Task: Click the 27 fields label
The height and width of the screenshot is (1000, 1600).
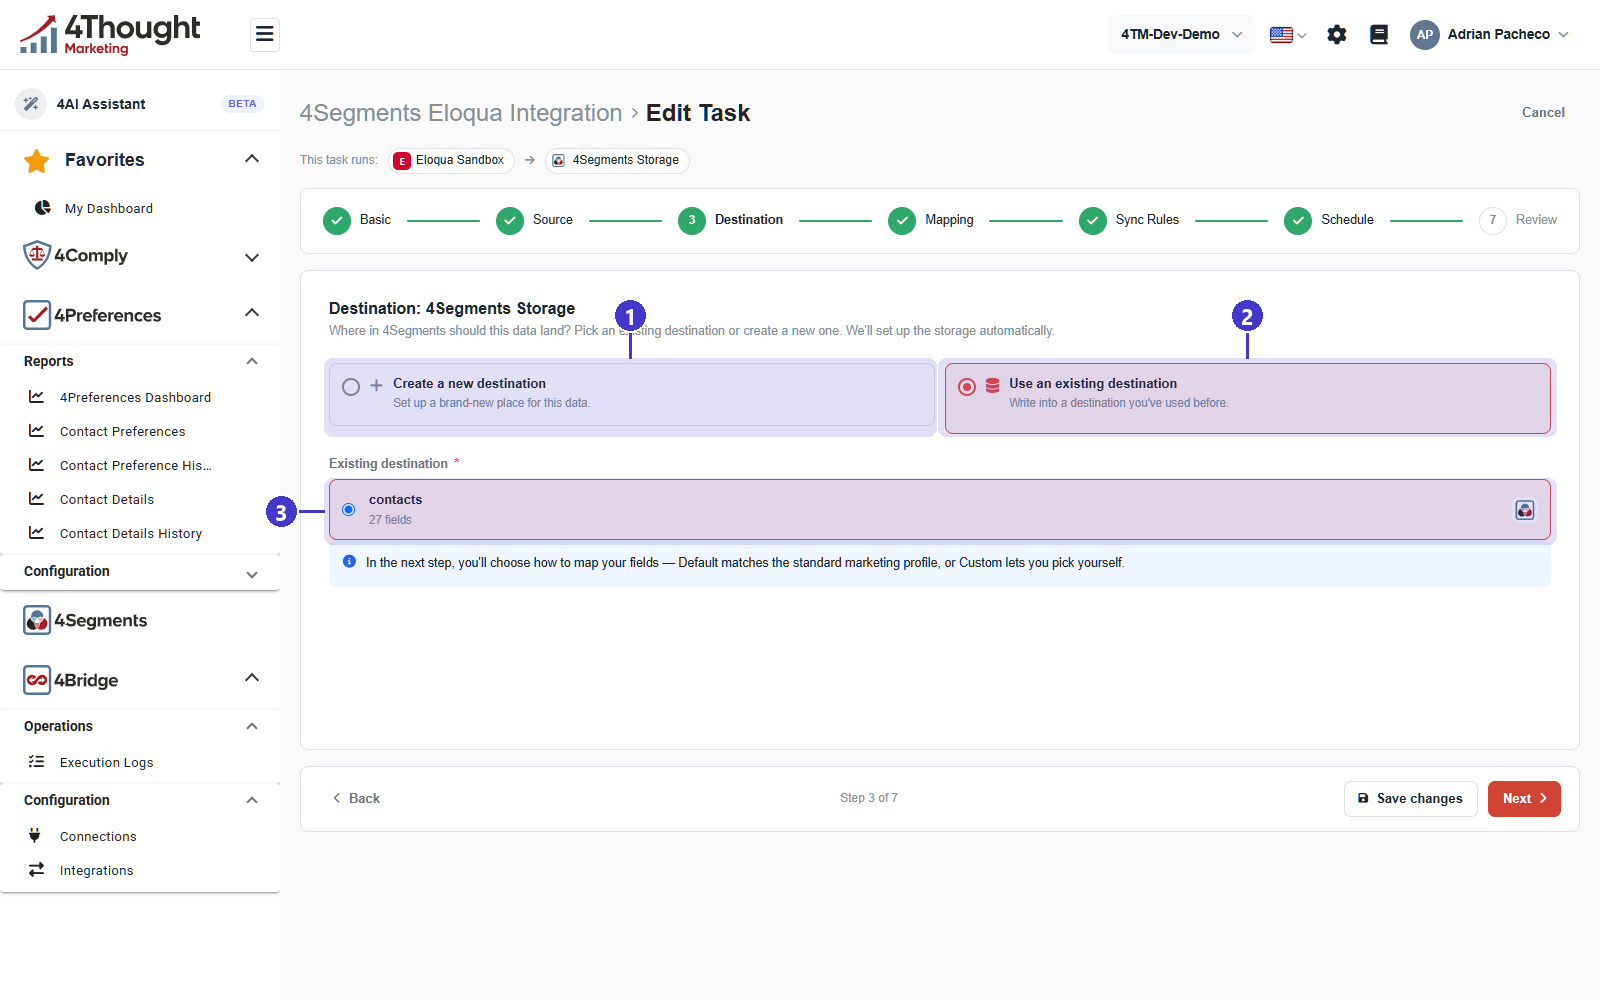Action: click(x=390, y=520)
